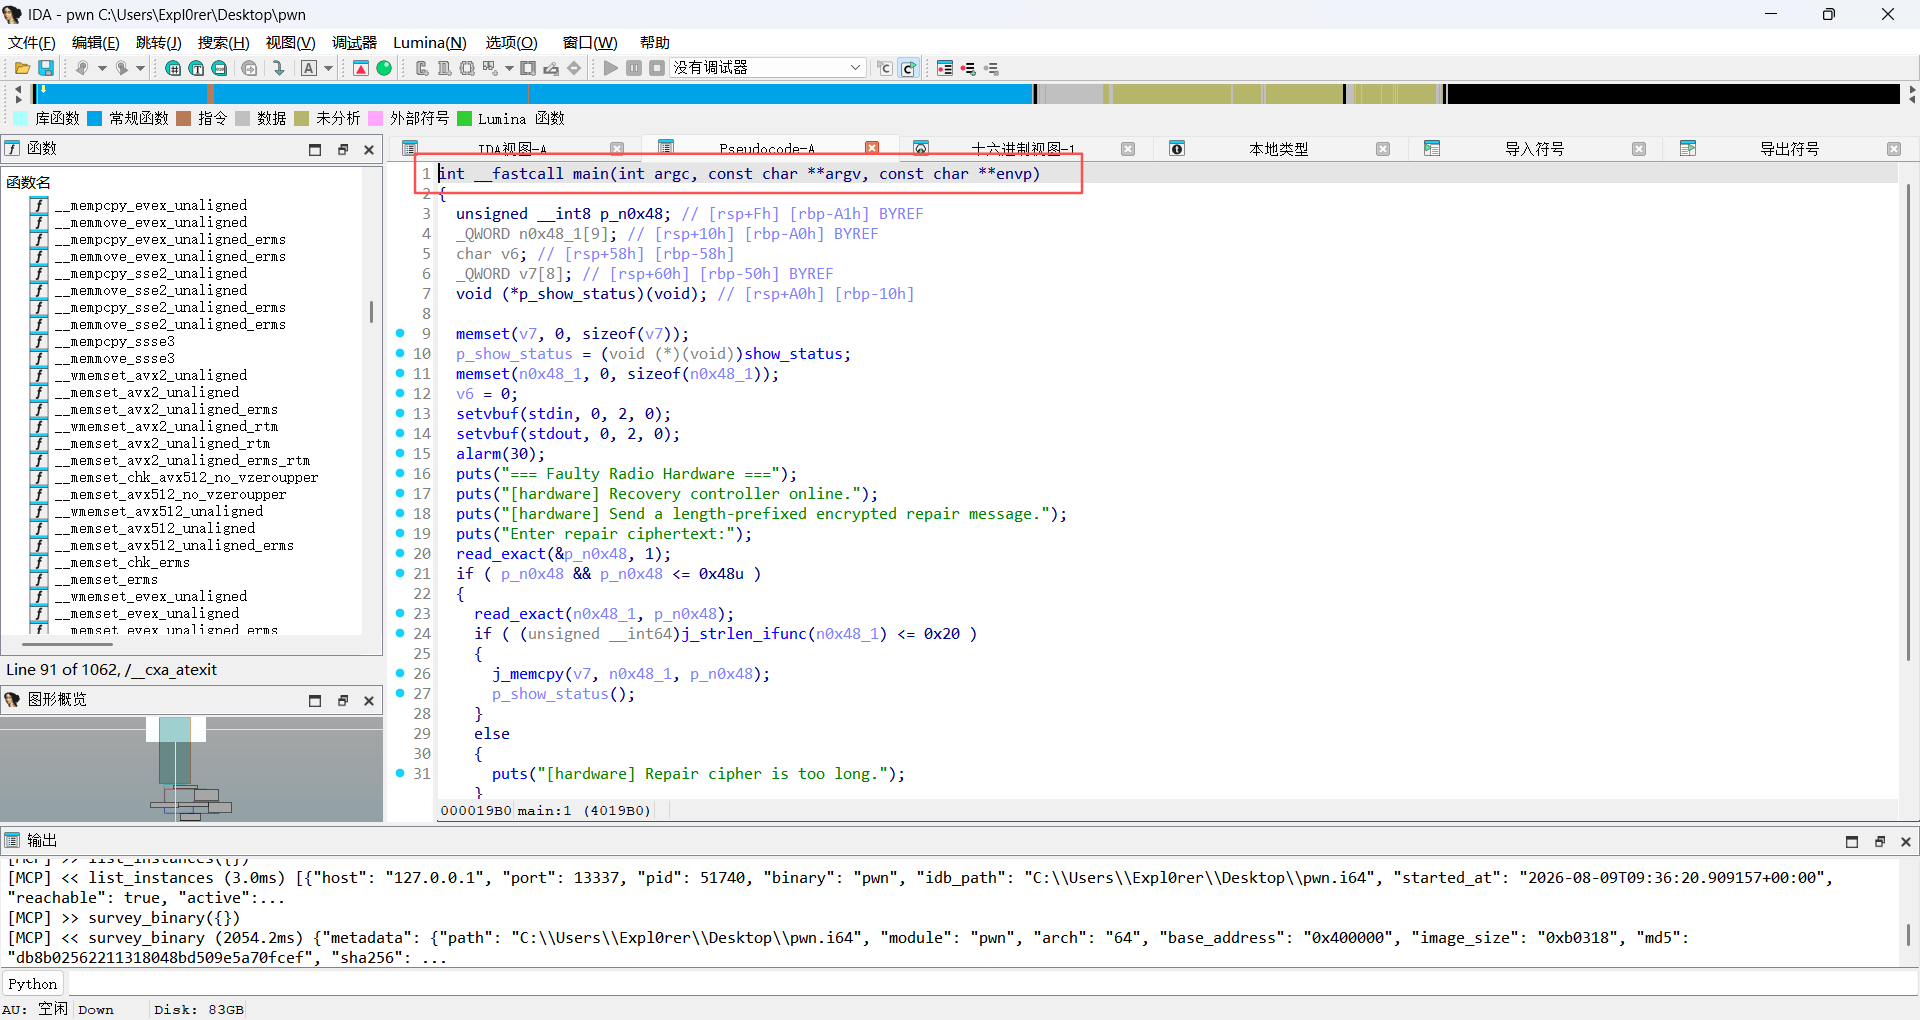Click the open file folder icon

click(x=22, y=68)
